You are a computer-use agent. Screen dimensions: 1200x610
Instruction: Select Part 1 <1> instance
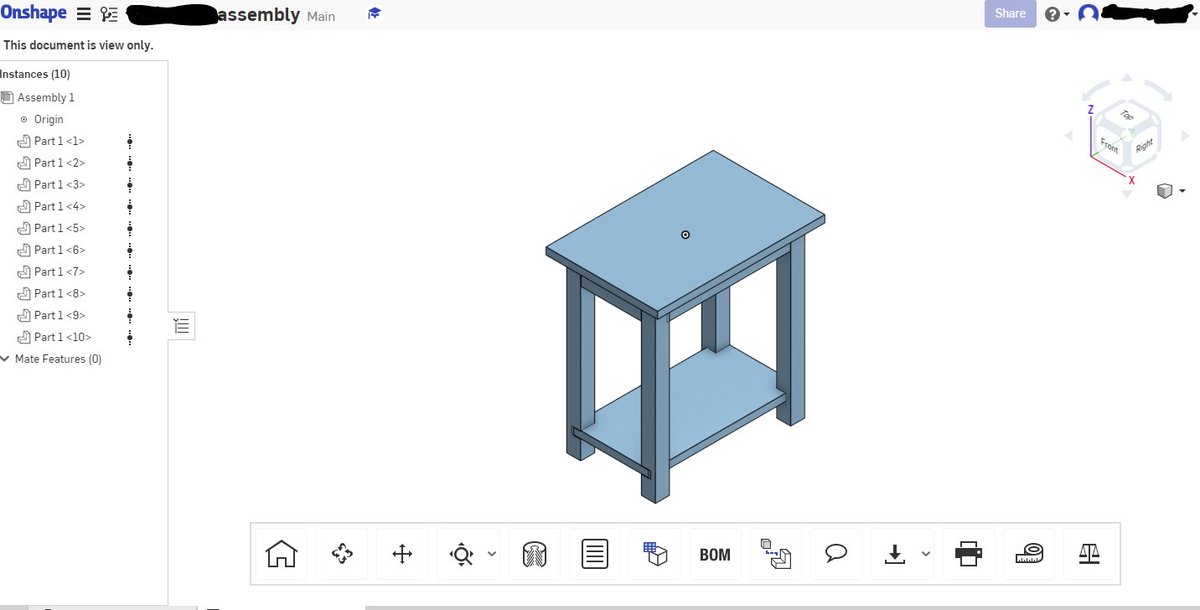(59, 141)
